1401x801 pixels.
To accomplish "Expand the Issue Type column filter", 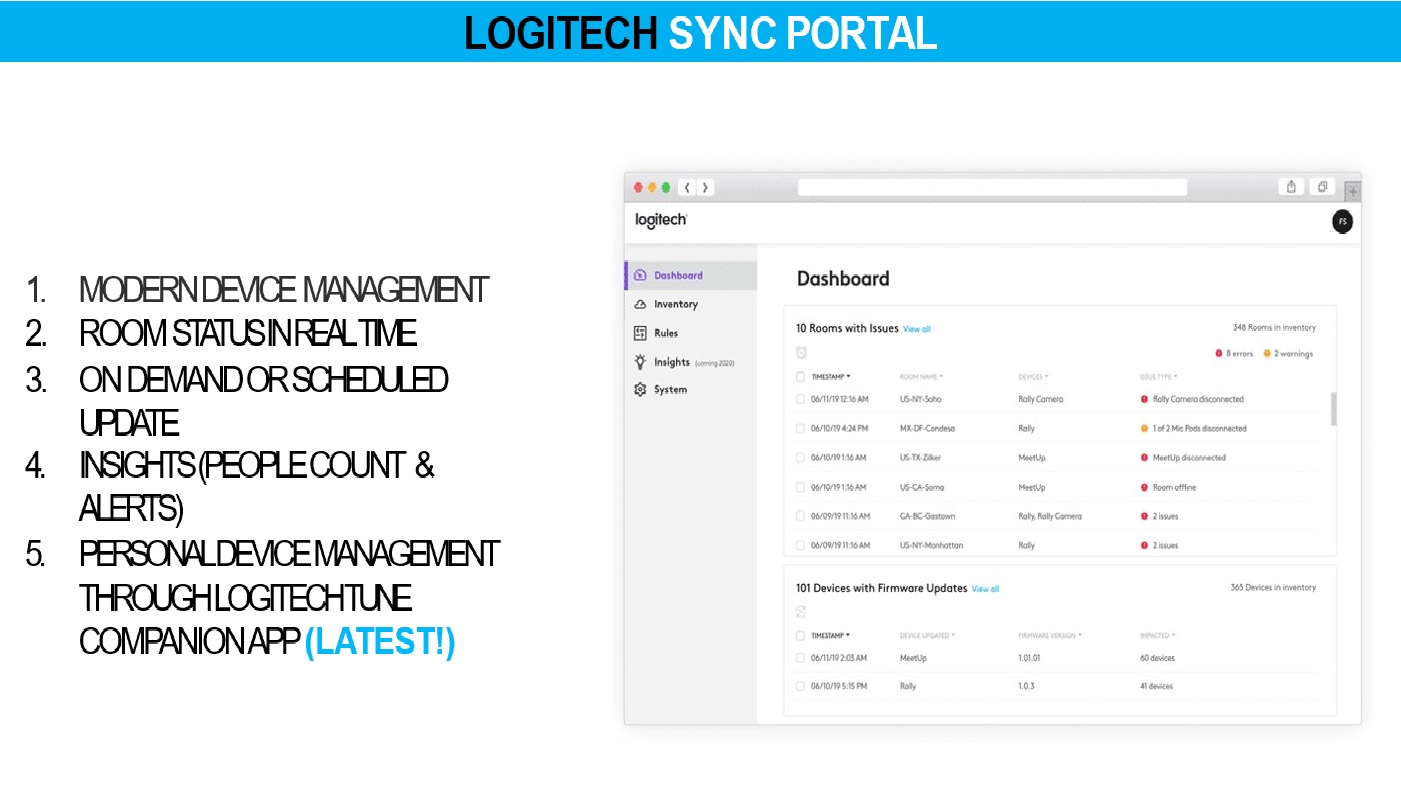I will 1176,377.
